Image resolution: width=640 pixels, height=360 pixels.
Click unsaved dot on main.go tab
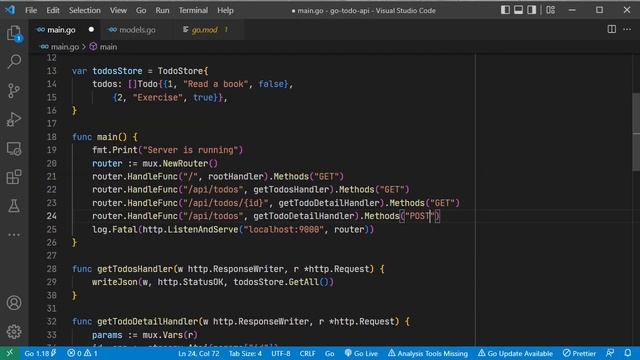click(91, 29)
